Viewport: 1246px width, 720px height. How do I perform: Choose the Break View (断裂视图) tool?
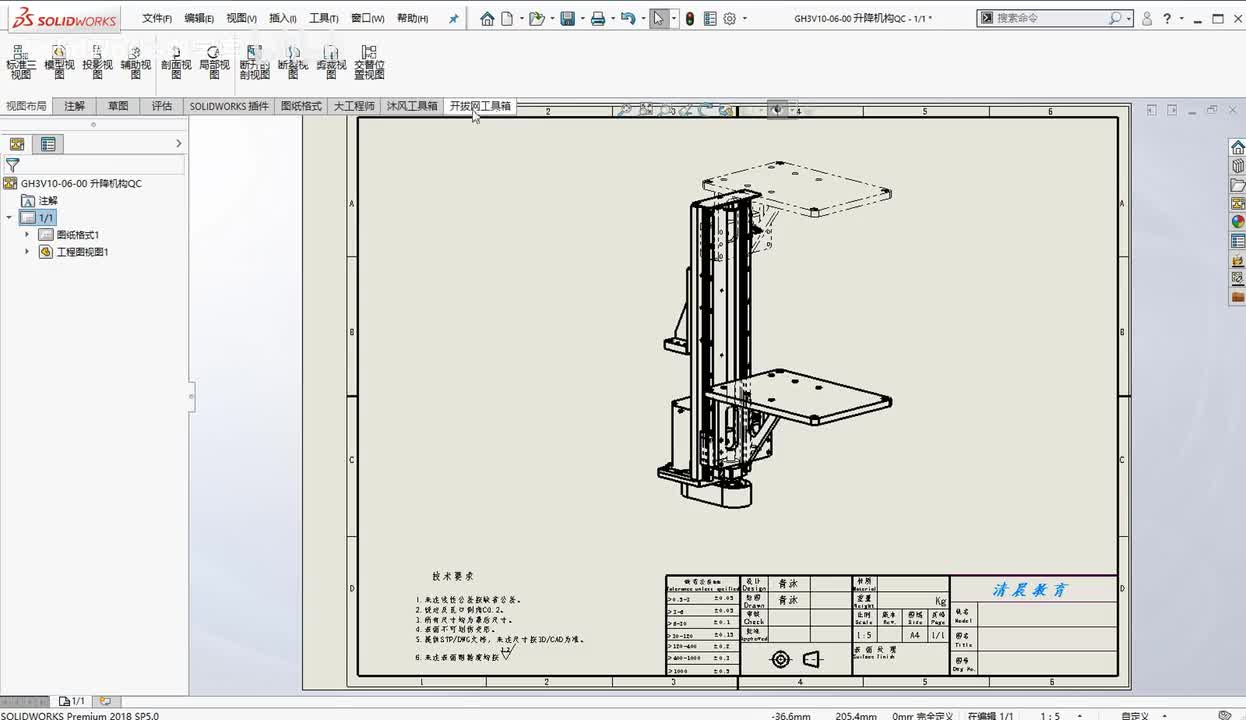[293, 62]
